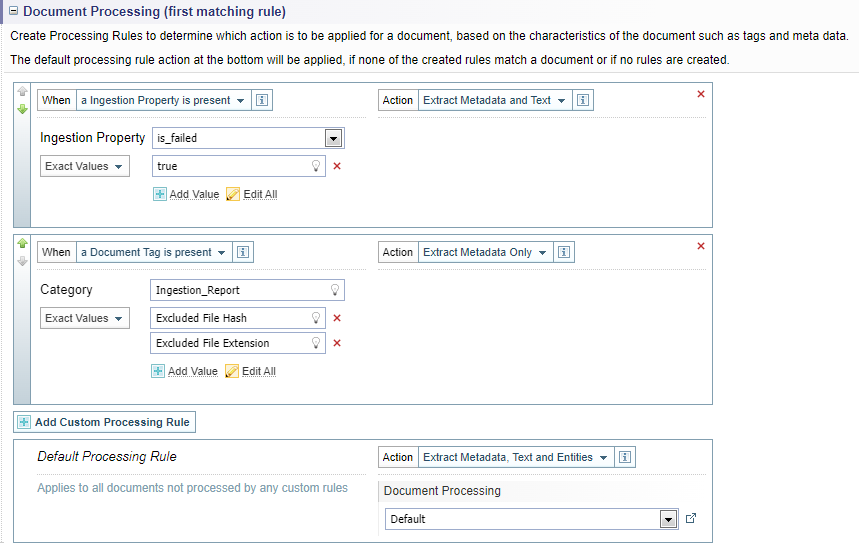859x544 pixels.
Task: Change the Extract Metadata Only action dropdown
Action: (484, 252)
